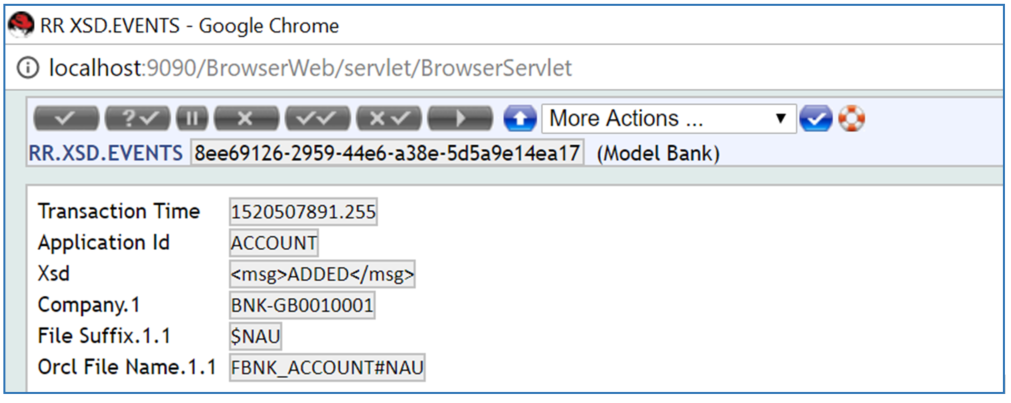Click the X (delete) toolbar button
The image size is (1011, 403).
click(246, 118)
